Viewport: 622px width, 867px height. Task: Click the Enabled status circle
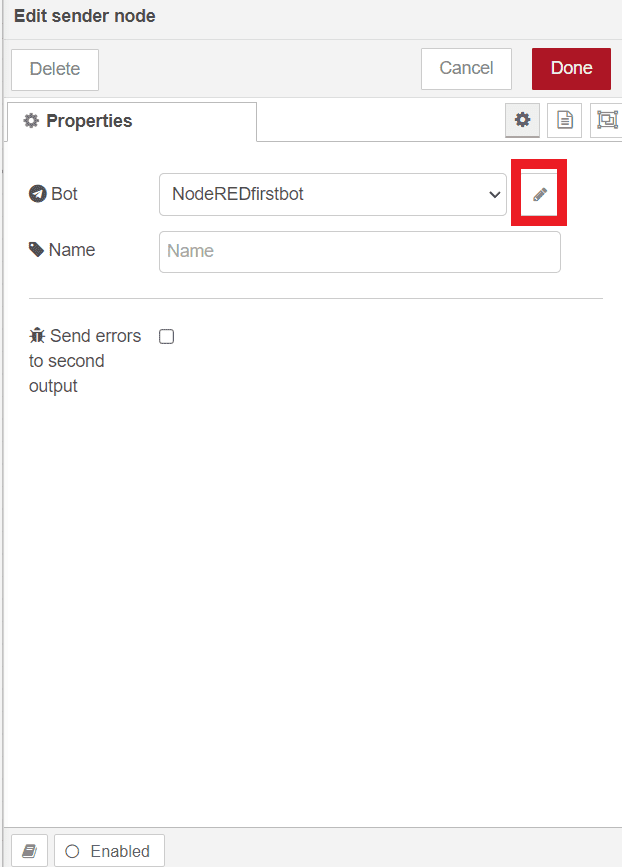click(72, 849)
